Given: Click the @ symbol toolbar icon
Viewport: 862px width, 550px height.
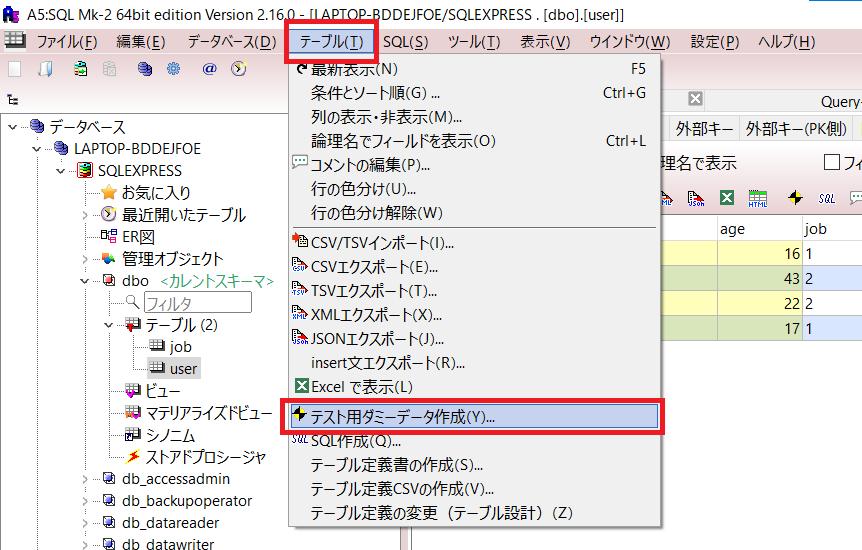Looking at the screenshot, I should (x=209, y=69).
